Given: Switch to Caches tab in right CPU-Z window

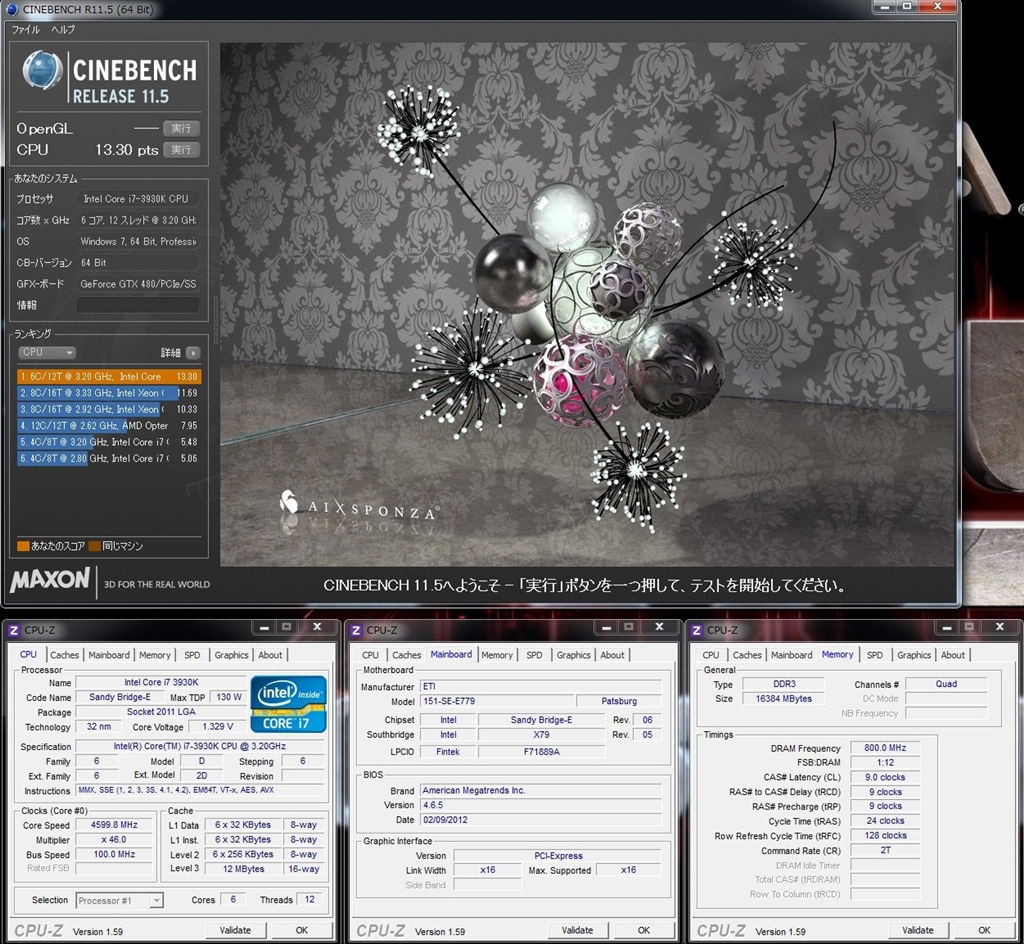Looking at the screenshot, I should 746,655.
